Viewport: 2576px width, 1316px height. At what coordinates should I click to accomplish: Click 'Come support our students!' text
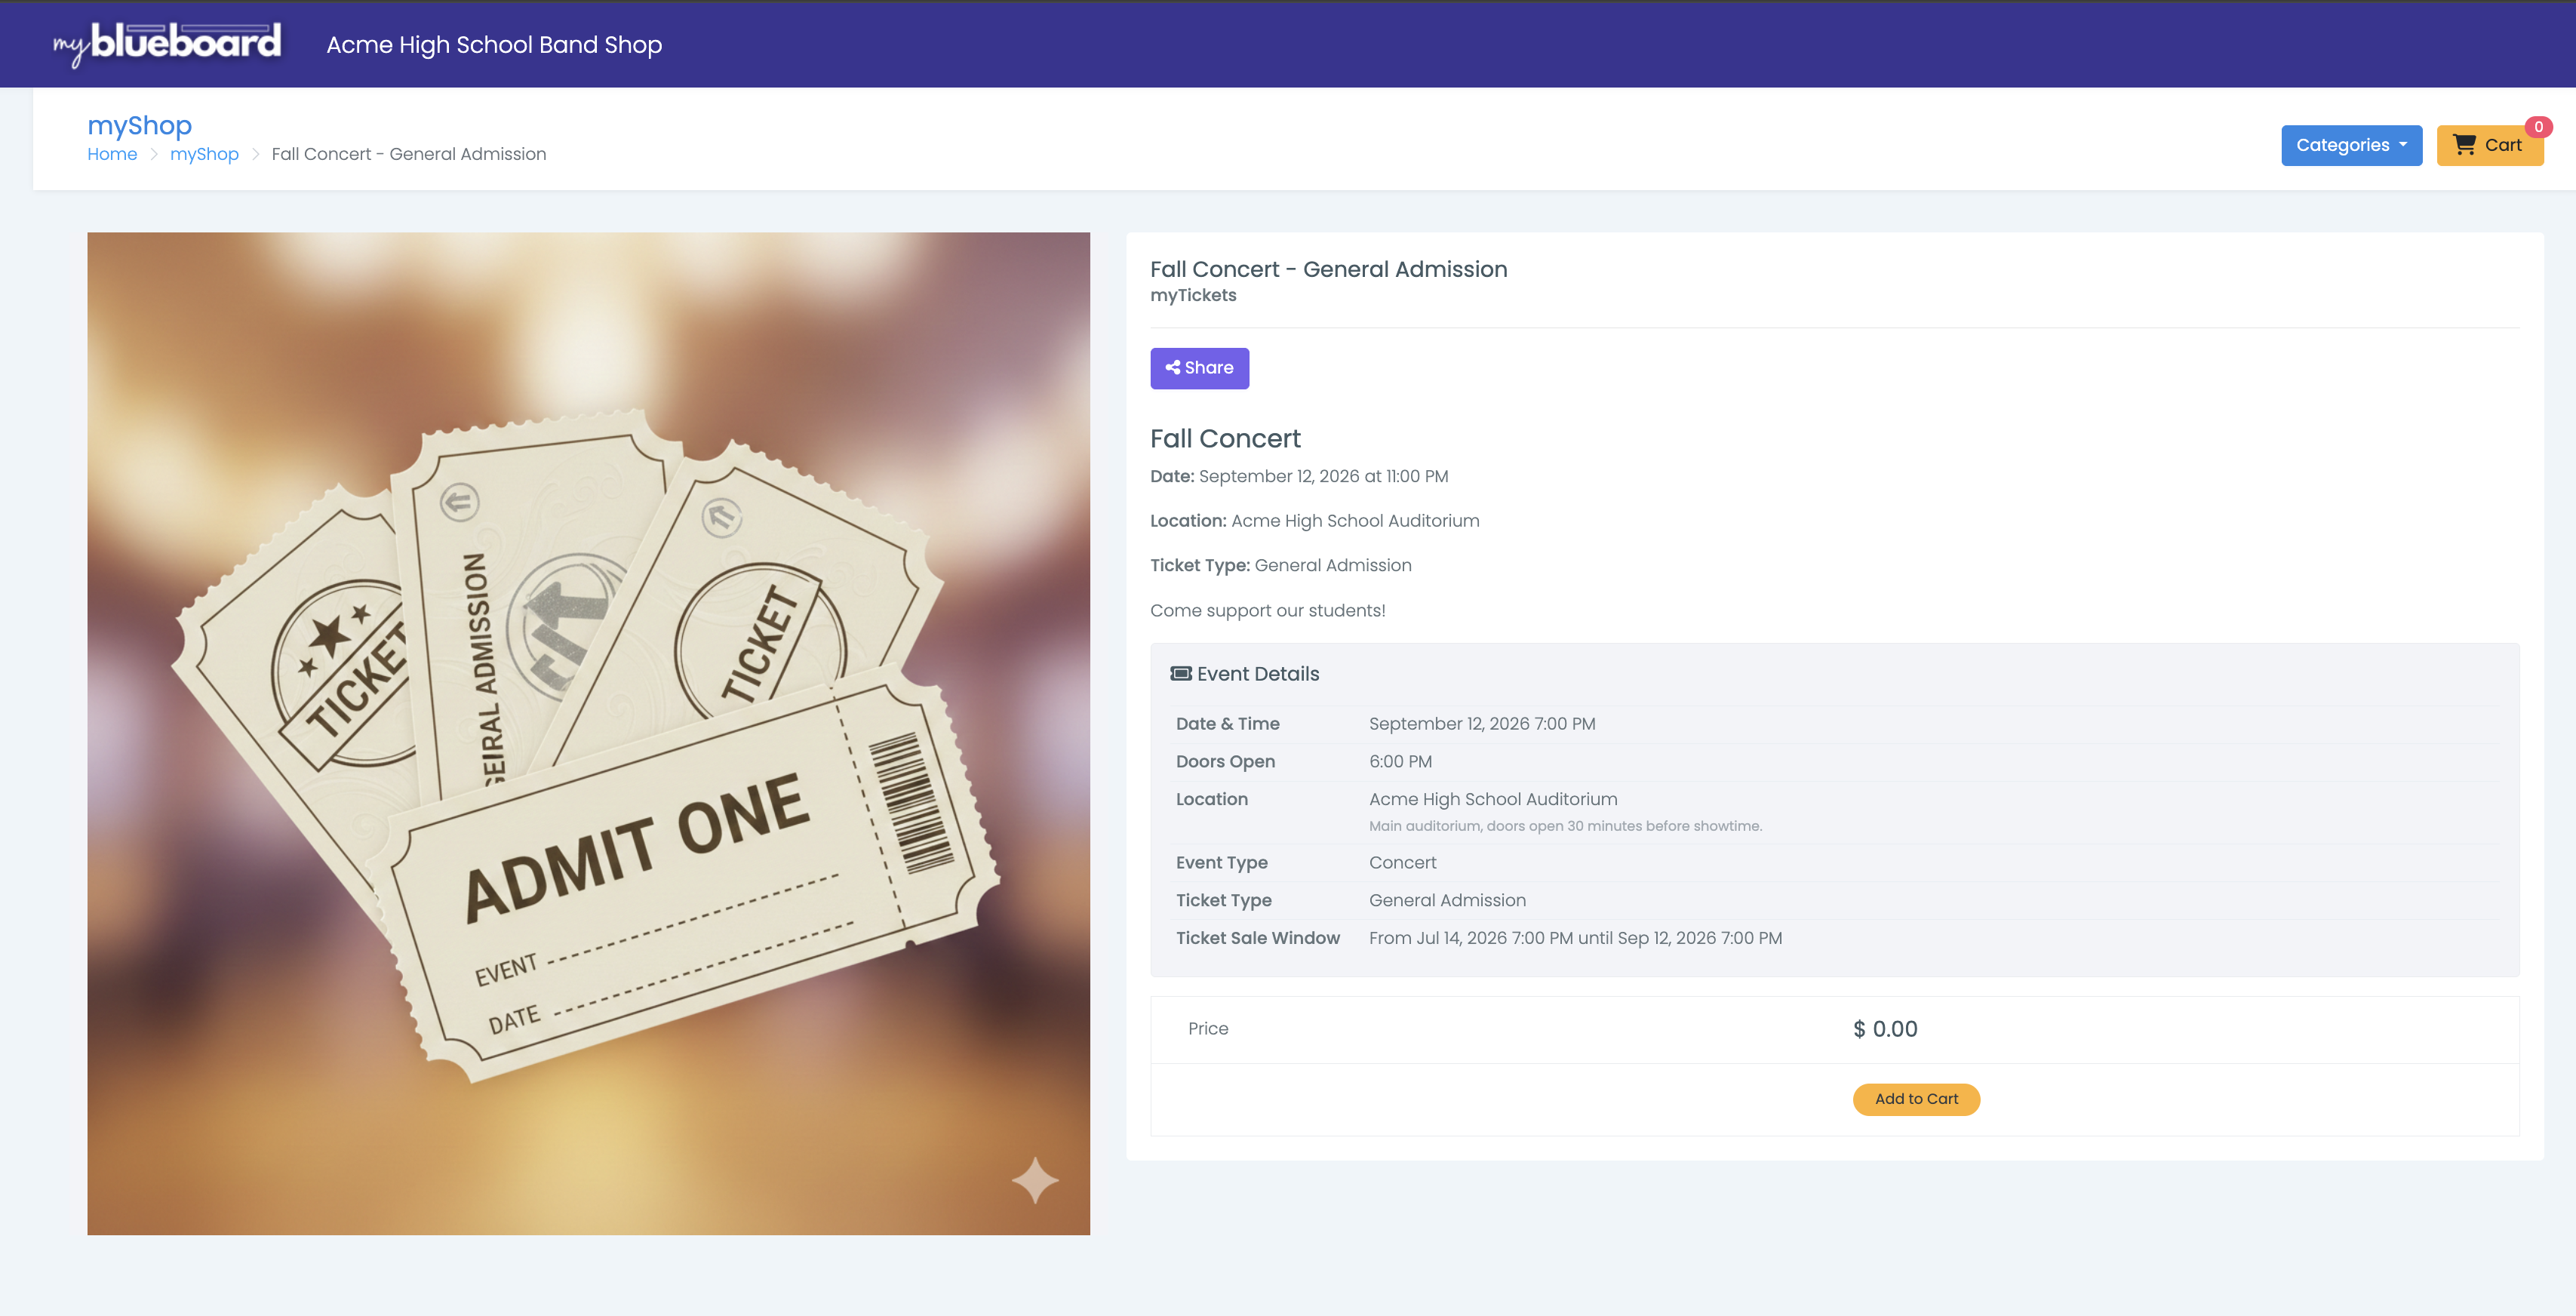[x=1267, y=611]
